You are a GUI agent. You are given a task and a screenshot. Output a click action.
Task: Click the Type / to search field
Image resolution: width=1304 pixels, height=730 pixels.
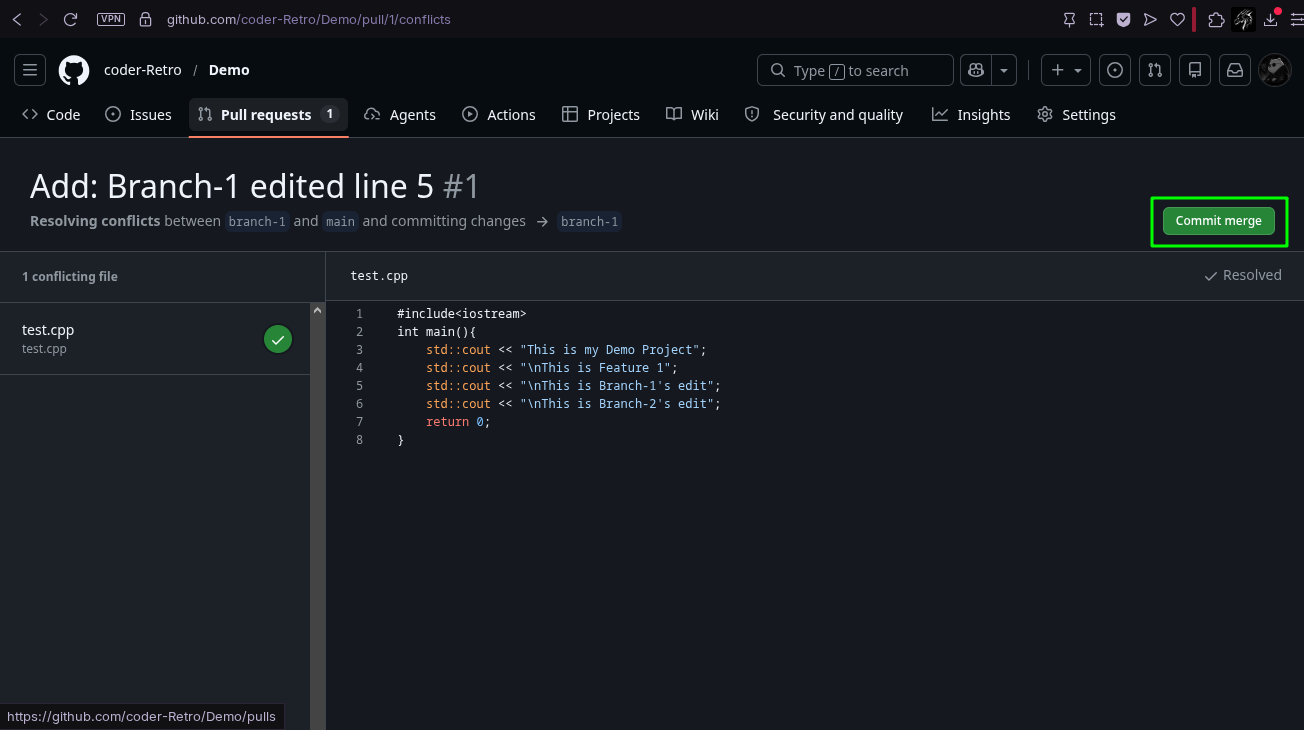coord(855,70)
